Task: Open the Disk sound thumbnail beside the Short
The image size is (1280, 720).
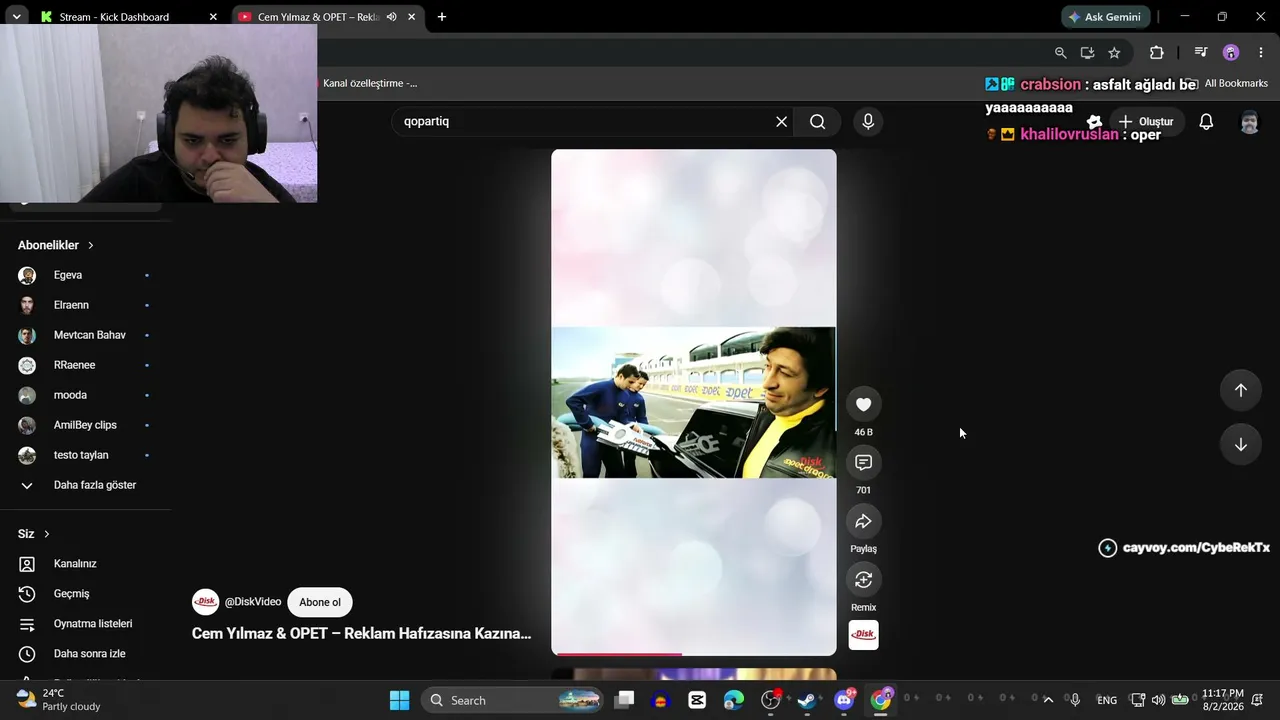Action: (863, 635)
